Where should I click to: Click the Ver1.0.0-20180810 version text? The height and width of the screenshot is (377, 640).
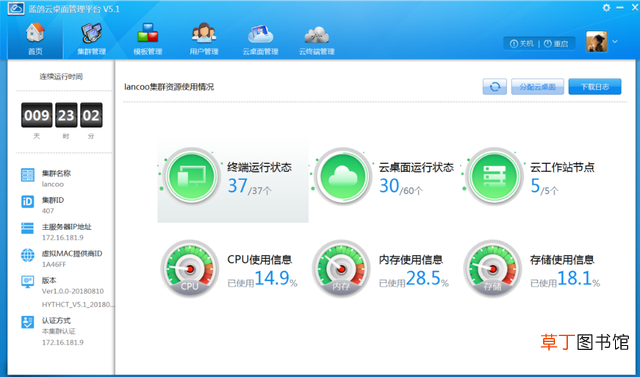(73, 291)
